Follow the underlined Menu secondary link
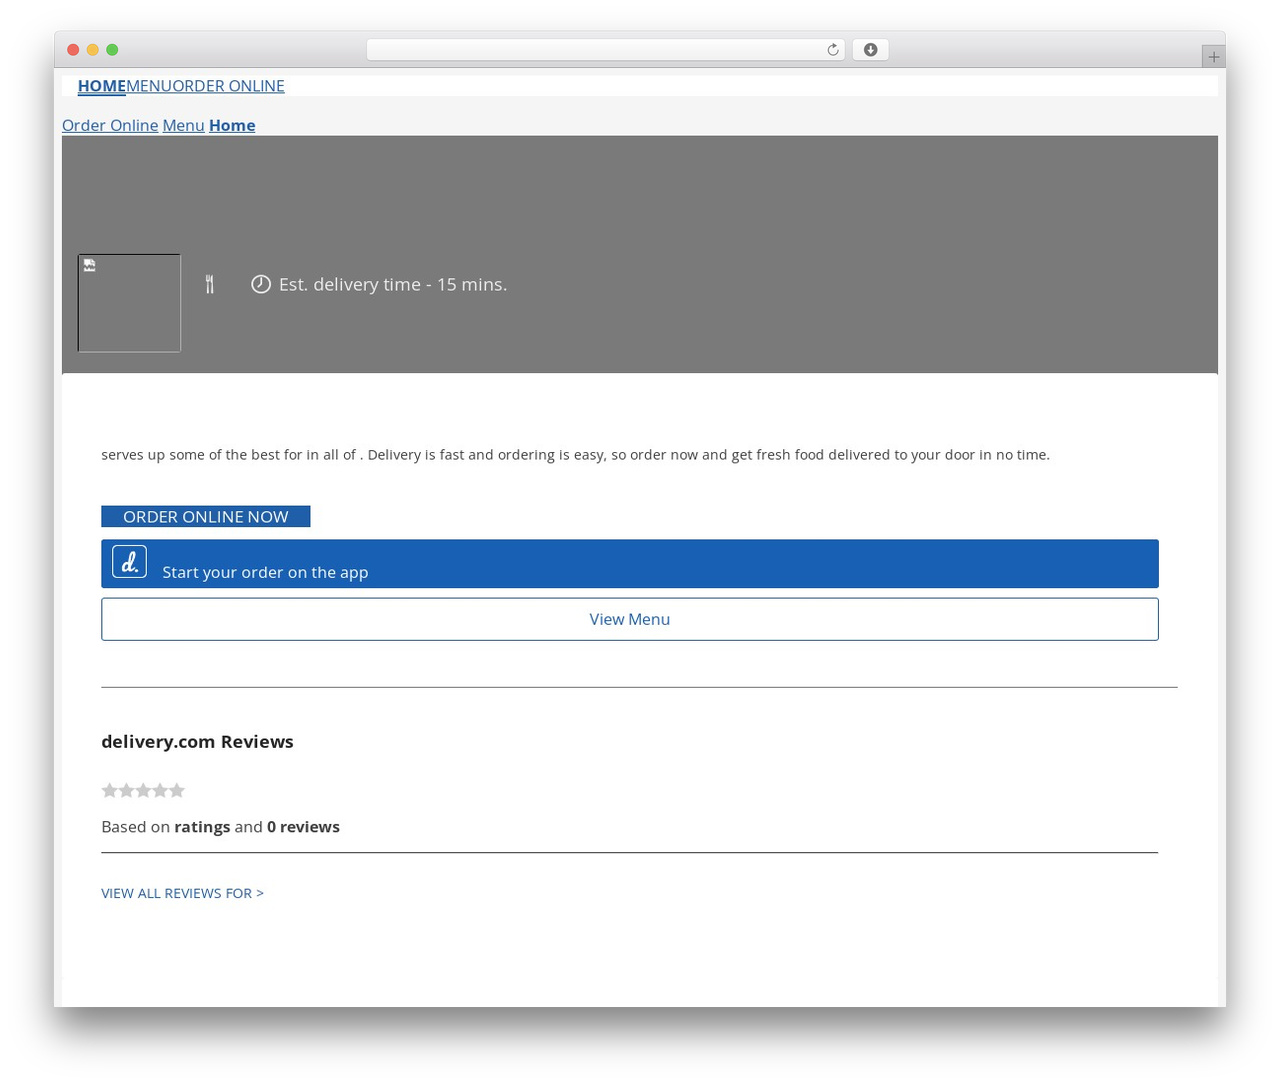The width and height of the screenshot is (1280, 1084). [x=184, y=125]
